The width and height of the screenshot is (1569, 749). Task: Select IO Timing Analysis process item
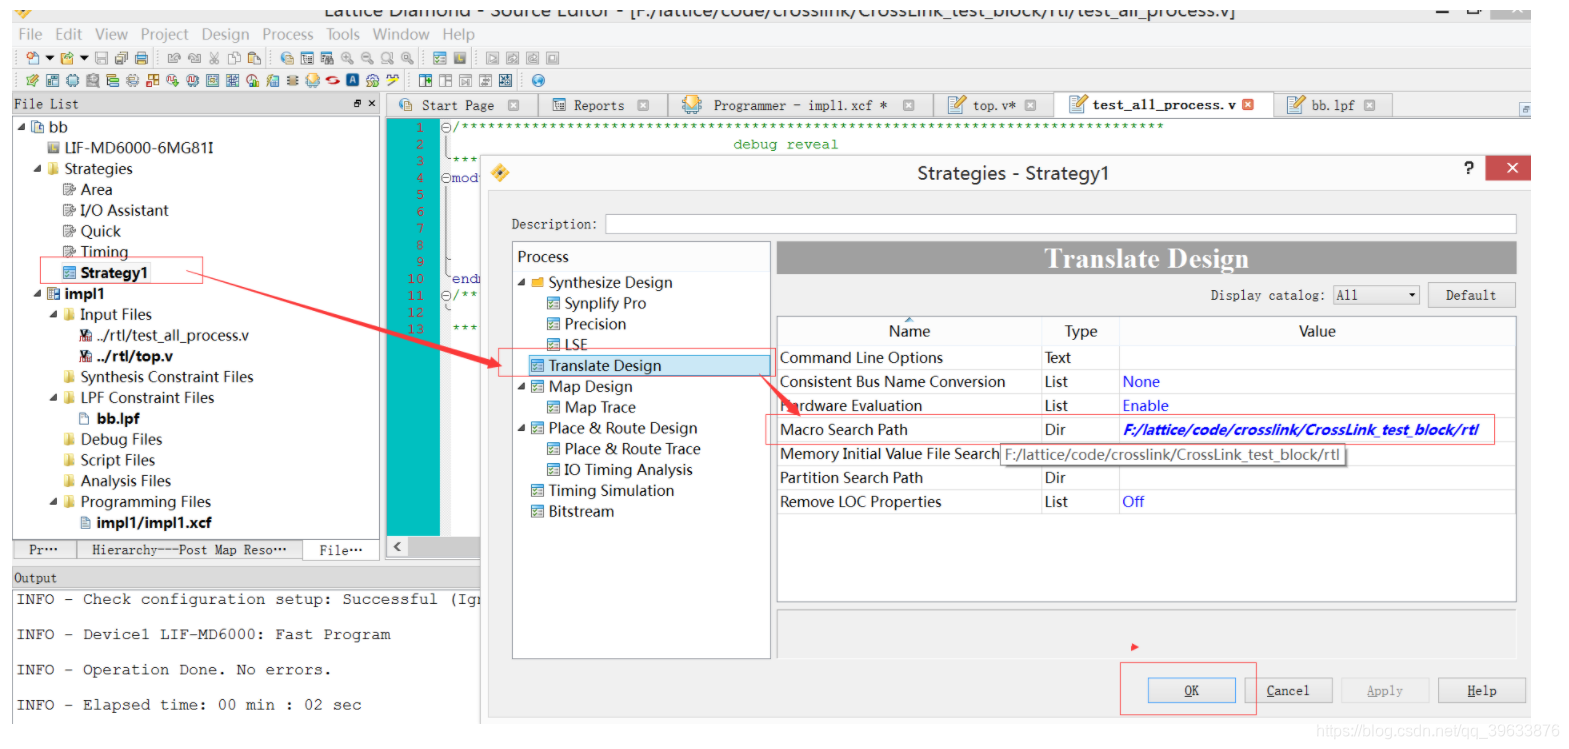coord(627,470)
